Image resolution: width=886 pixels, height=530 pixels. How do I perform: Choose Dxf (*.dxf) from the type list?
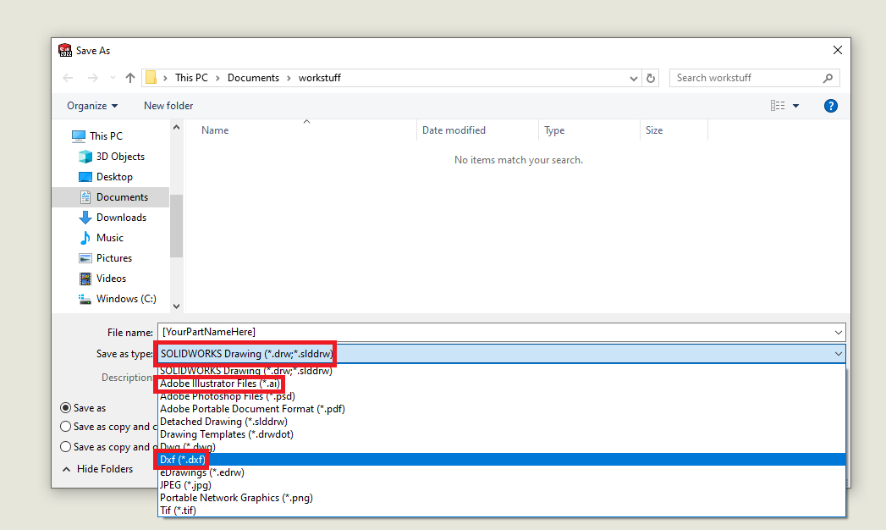click(181, 460)
